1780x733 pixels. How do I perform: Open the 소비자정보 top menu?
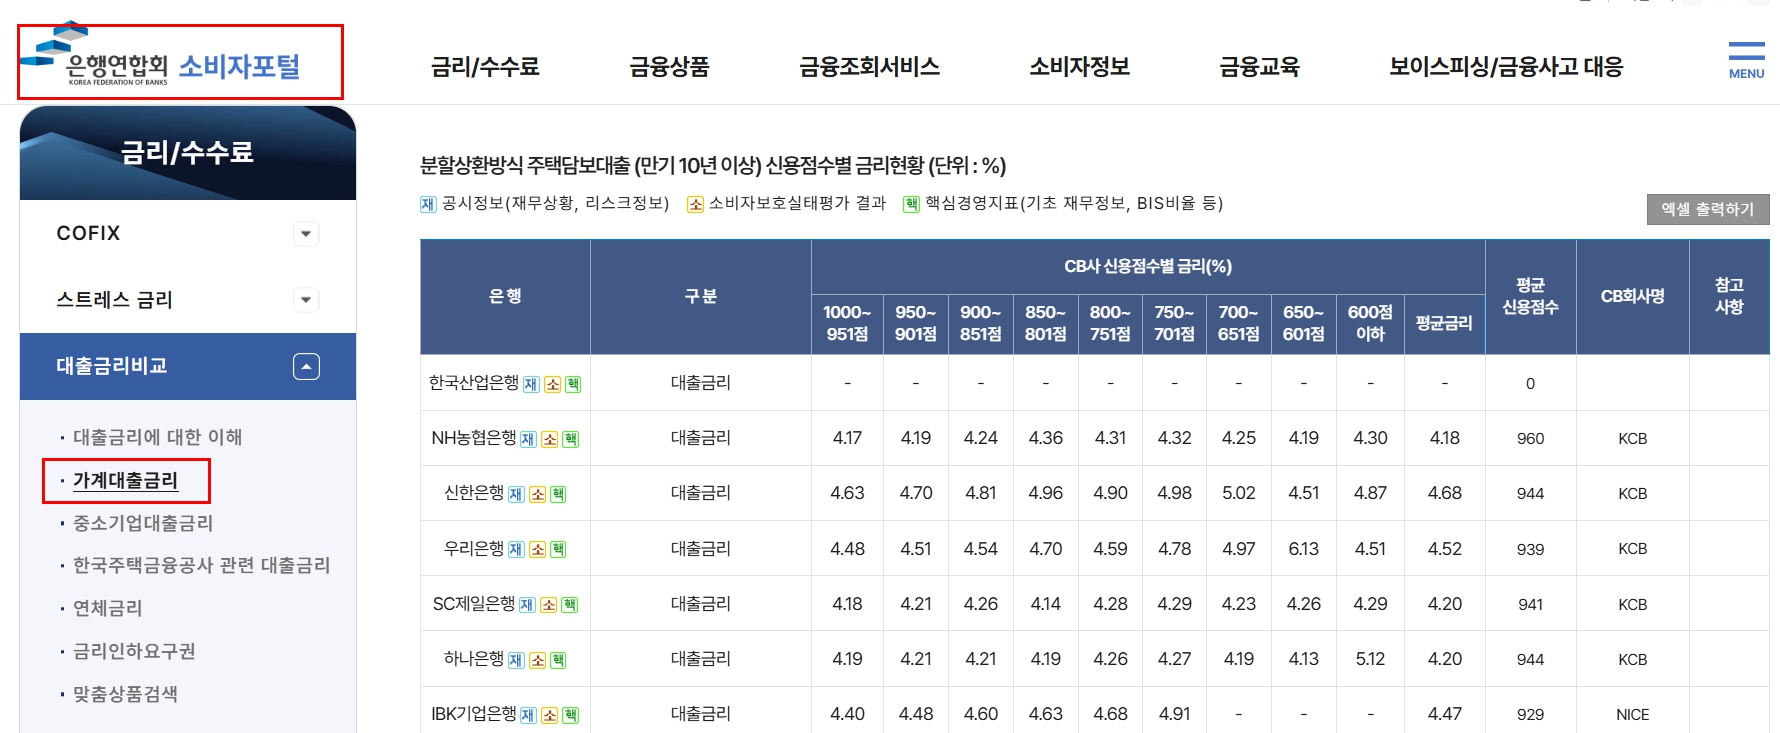tap(1079, 66)
